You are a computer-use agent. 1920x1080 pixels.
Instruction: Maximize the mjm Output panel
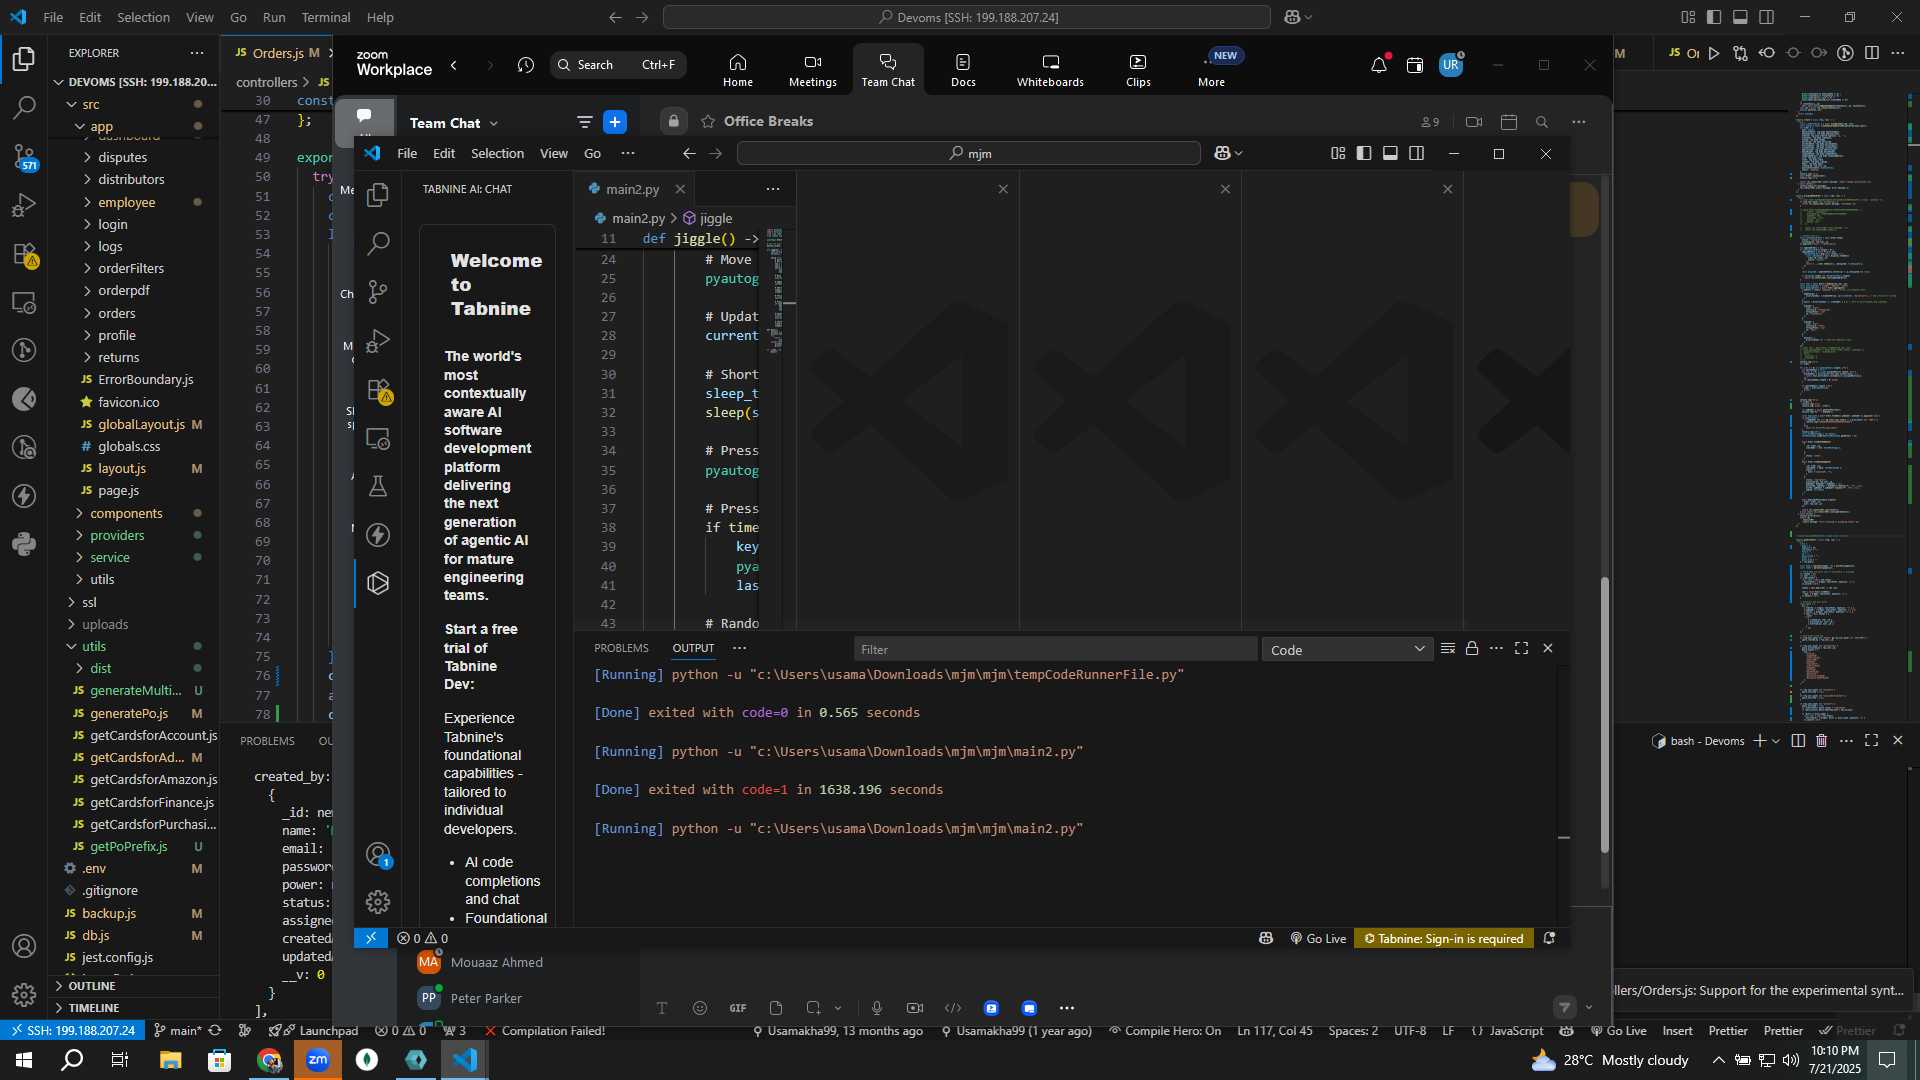pyautogui.click(x=1521, y=649)
